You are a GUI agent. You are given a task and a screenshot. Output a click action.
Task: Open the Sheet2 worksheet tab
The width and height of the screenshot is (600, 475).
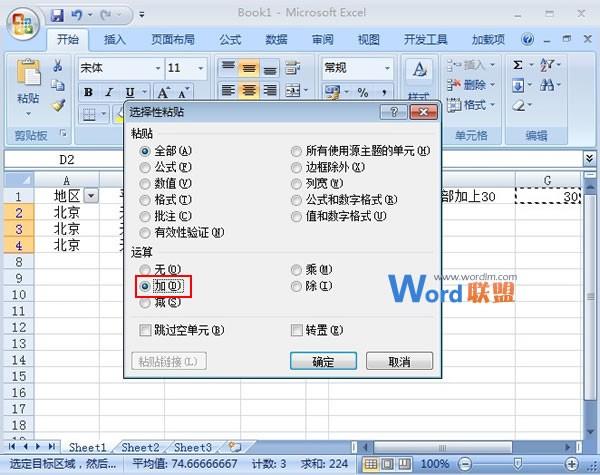pos(140,447)
